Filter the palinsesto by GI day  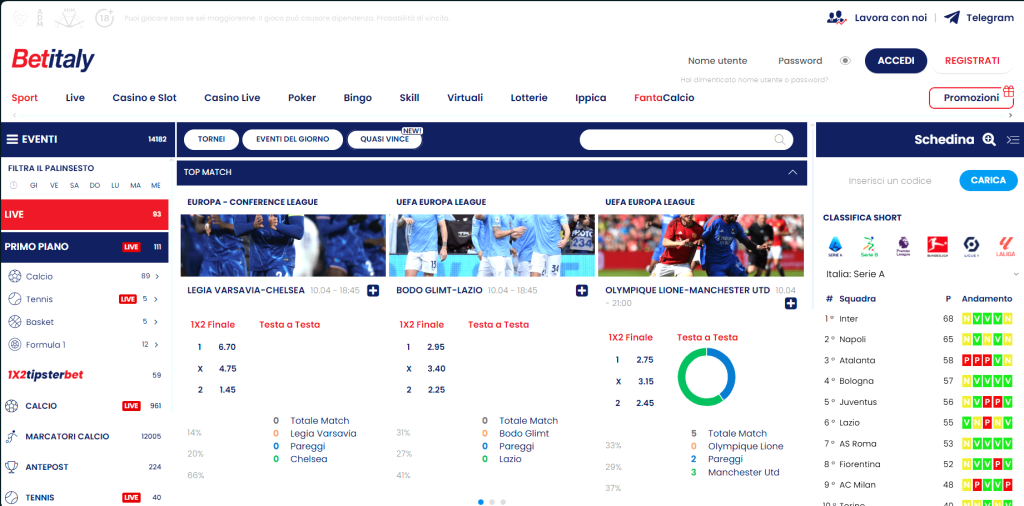click(x=33, y=185)
